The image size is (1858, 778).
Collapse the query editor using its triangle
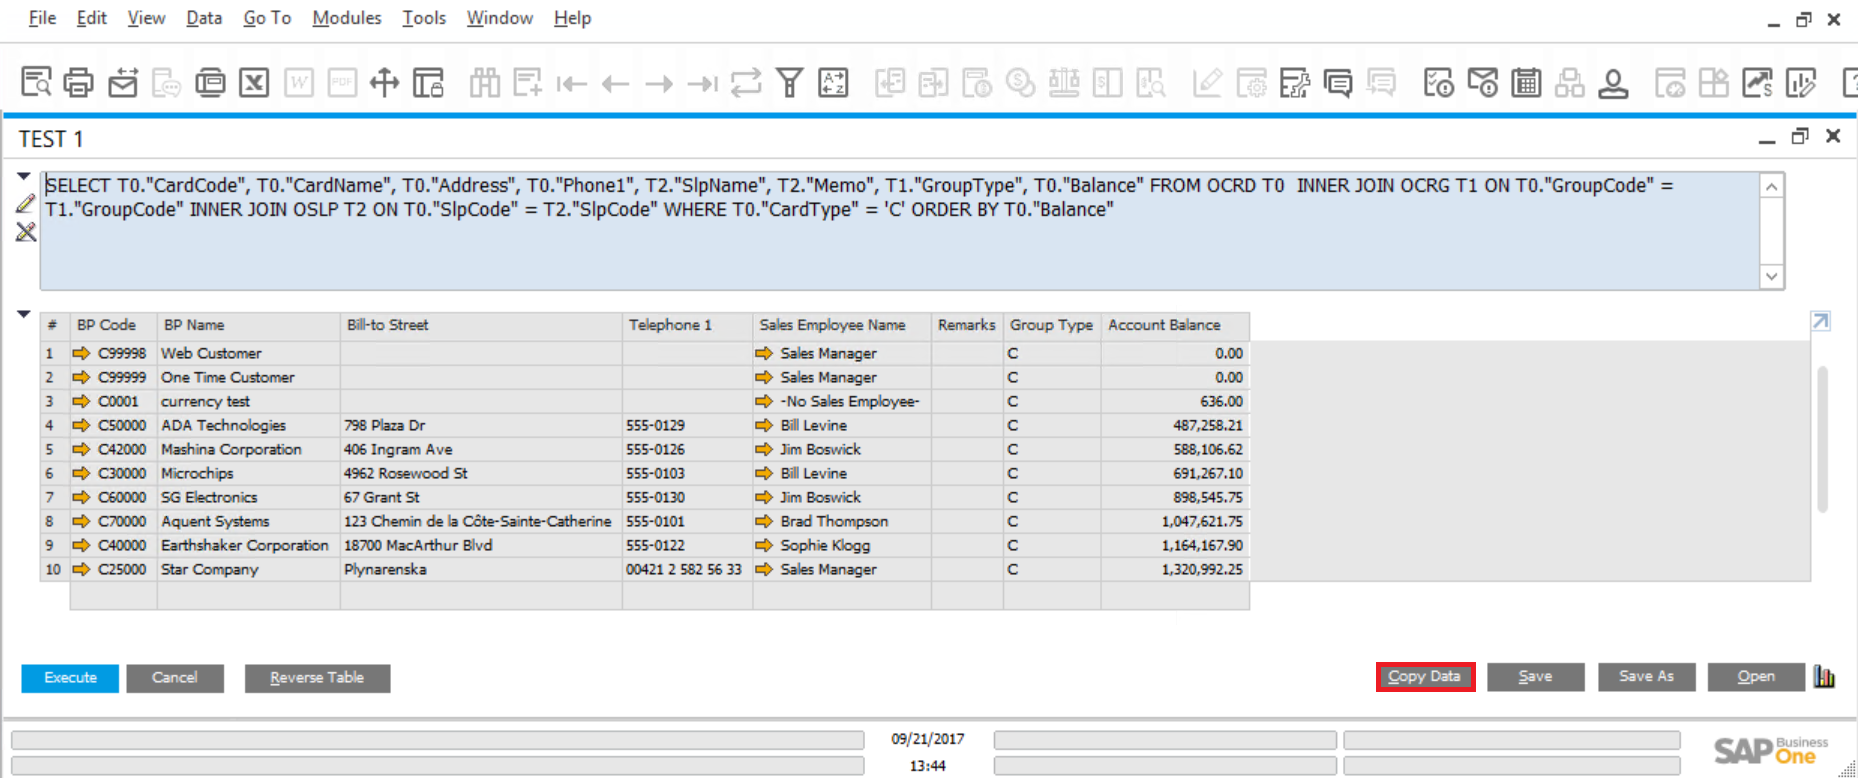[24, 177]
